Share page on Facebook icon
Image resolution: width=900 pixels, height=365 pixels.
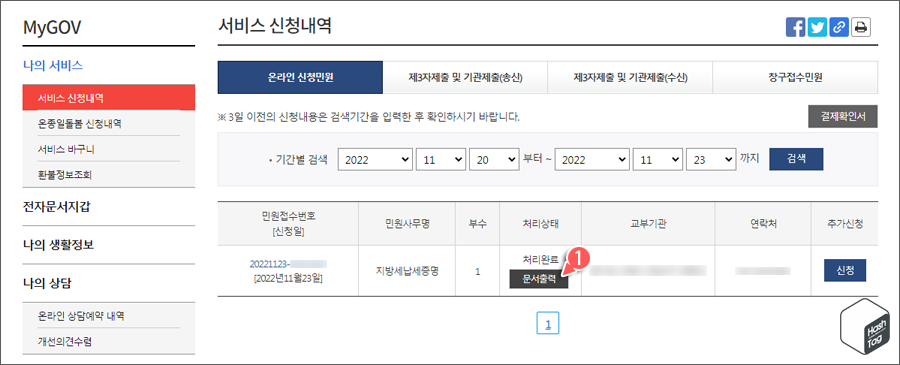click(796, 27)
